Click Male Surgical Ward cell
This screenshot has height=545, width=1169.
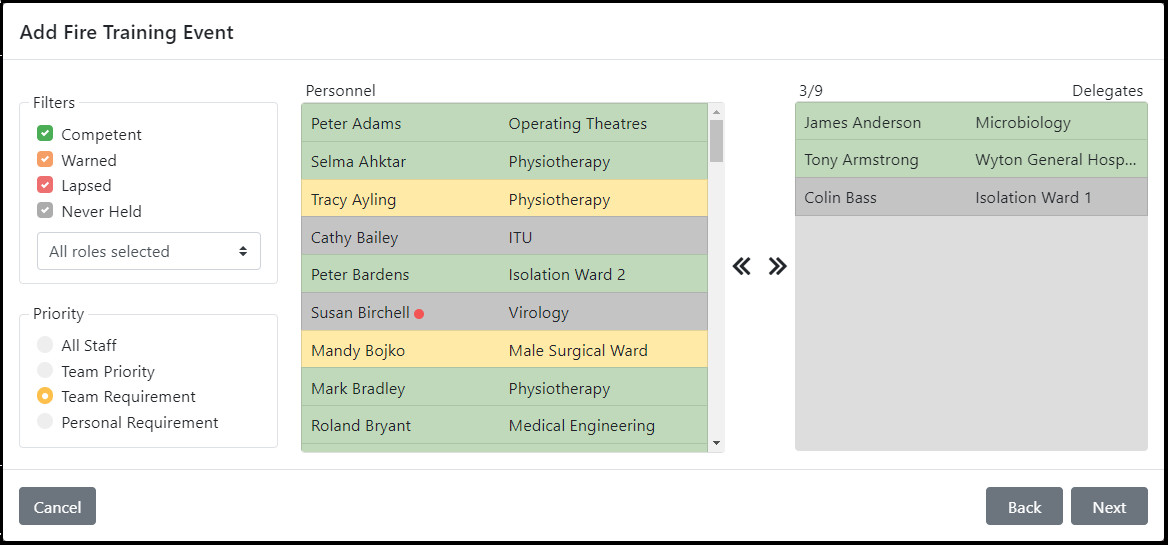pos(578,350)
